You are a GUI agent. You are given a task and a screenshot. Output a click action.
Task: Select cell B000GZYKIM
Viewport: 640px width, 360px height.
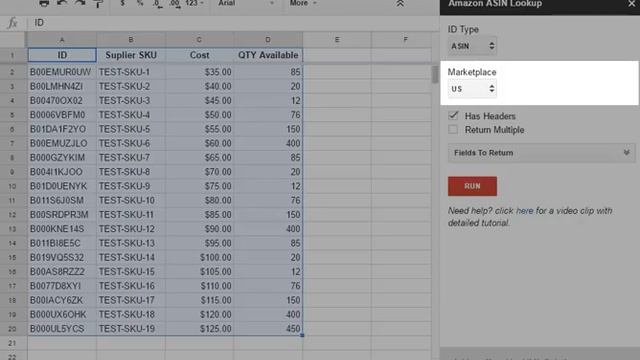tap(62, 158)
